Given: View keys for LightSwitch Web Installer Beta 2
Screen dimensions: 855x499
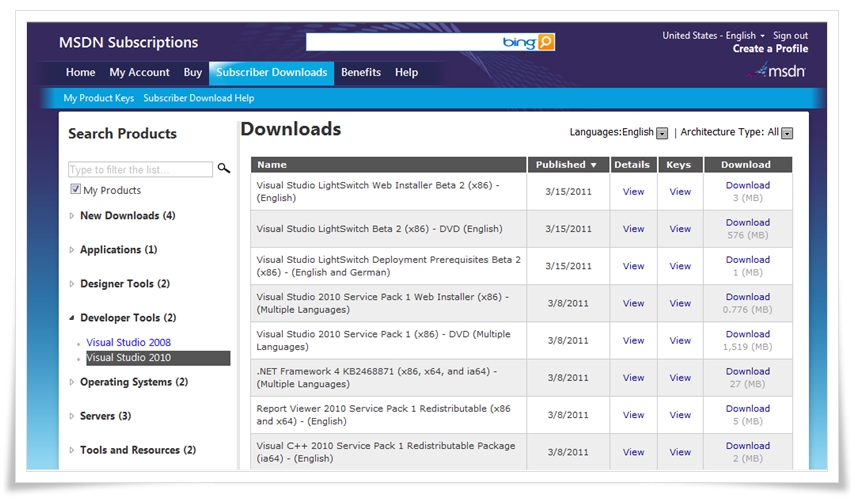Looking at the screenshot, I should point(680,192).
